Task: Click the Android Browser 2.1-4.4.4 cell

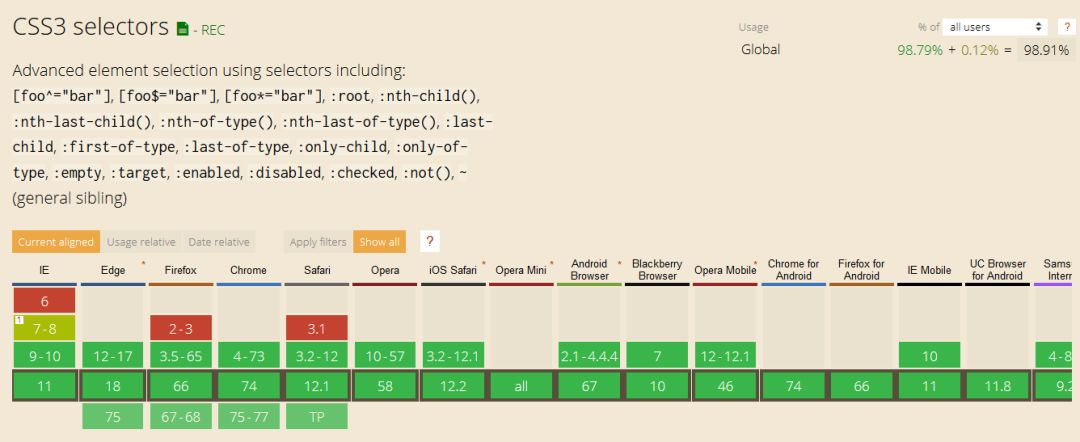Action: coord(590,355)
